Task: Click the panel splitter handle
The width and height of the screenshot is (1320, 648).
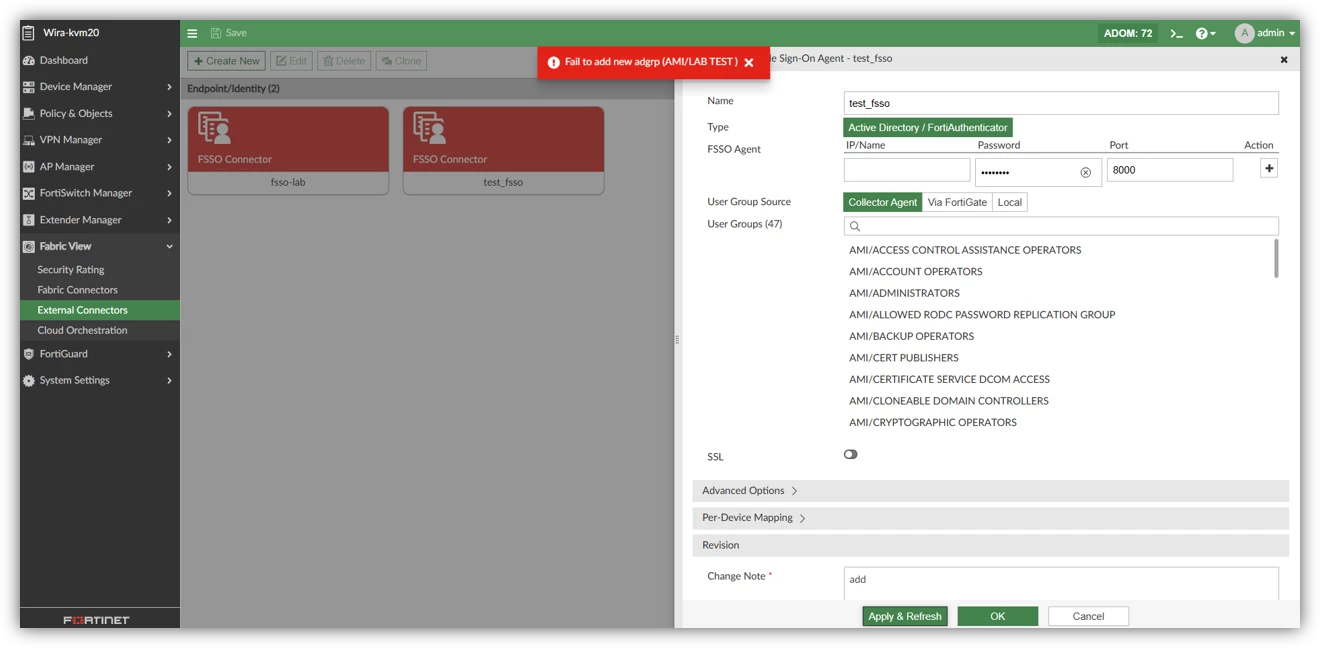Action: coord(677,340)
